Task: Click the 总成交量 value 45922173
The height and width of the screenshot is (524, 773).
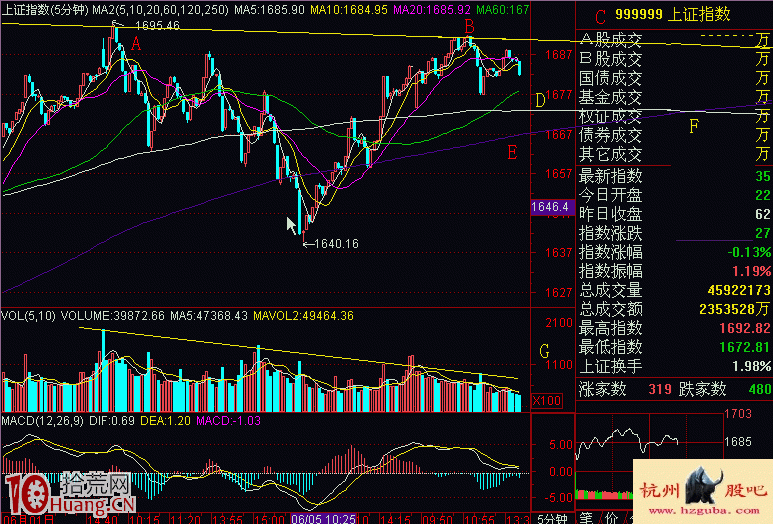Action: 739,290
